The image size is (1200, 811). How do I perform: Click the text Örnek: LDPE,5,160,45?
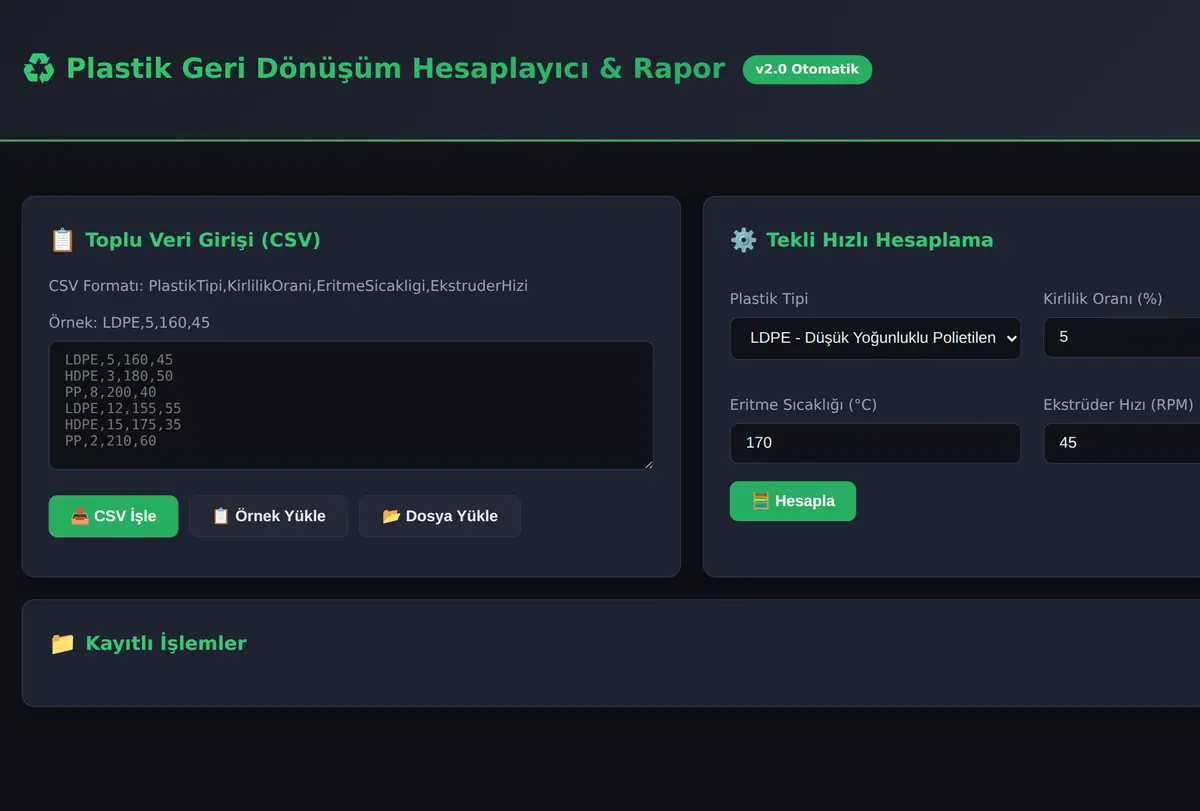(129, 323)
